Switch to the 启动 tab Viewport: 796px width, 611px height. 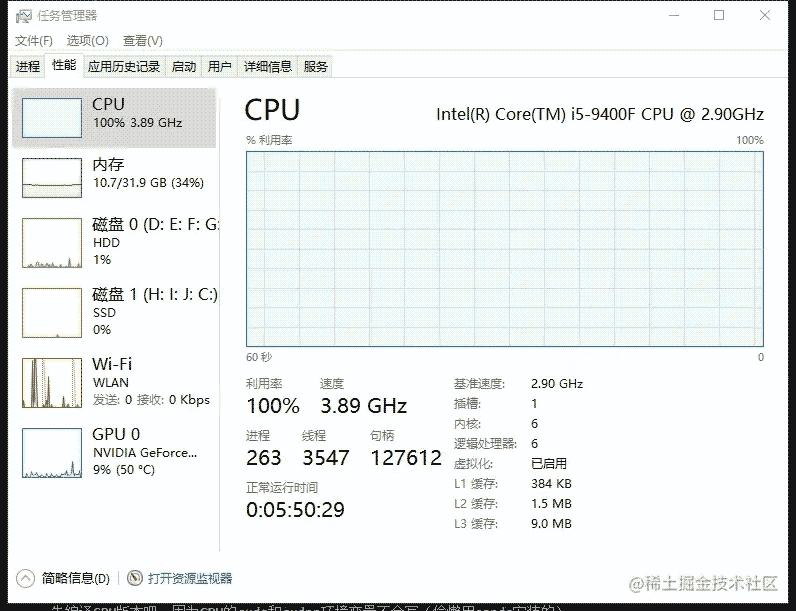pos(184,66)
